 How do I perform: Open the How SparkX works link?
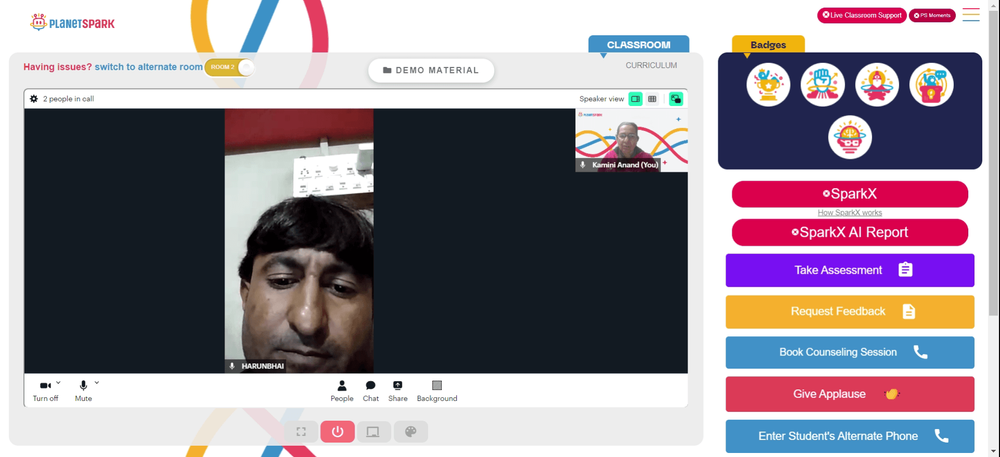(x=849, y=213)
